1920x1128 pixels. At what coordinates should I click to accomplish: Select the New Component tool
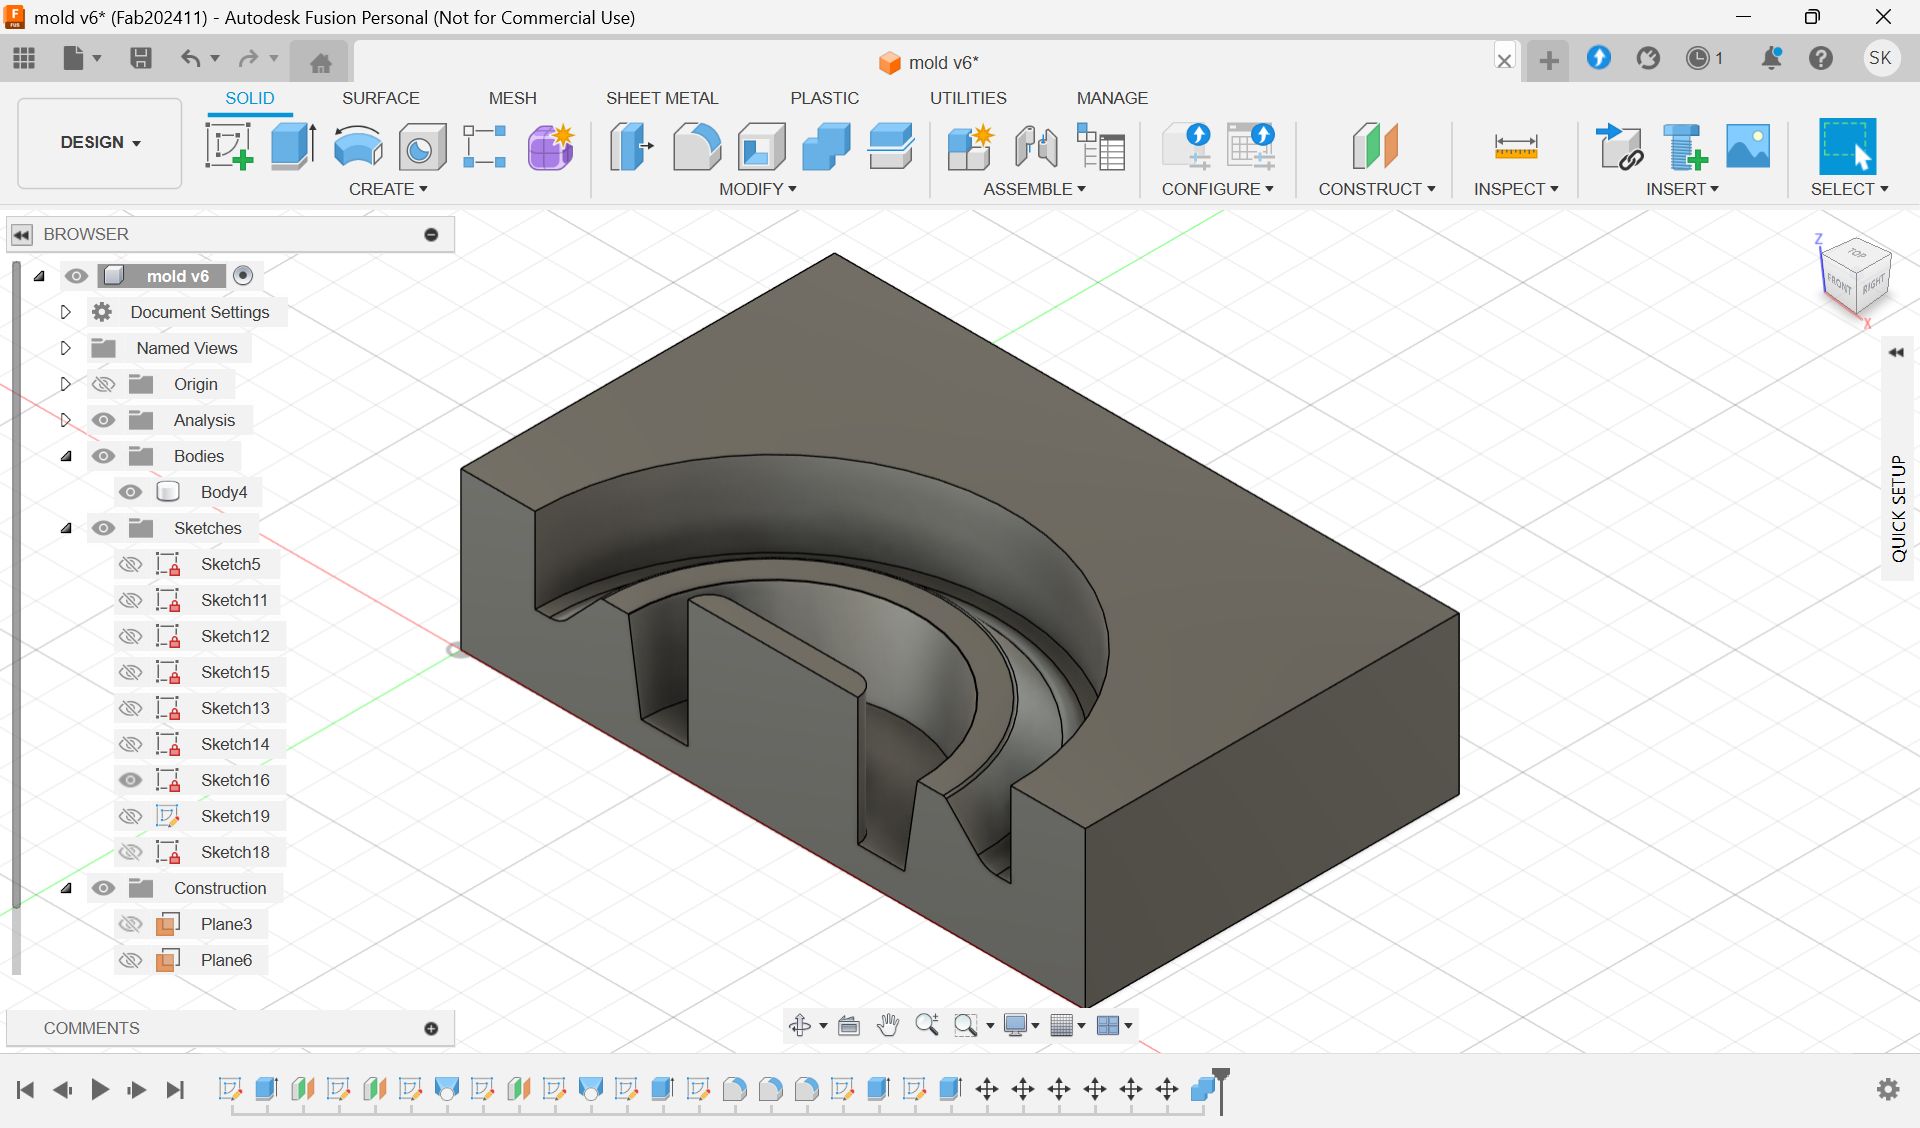tap(970, 146)
